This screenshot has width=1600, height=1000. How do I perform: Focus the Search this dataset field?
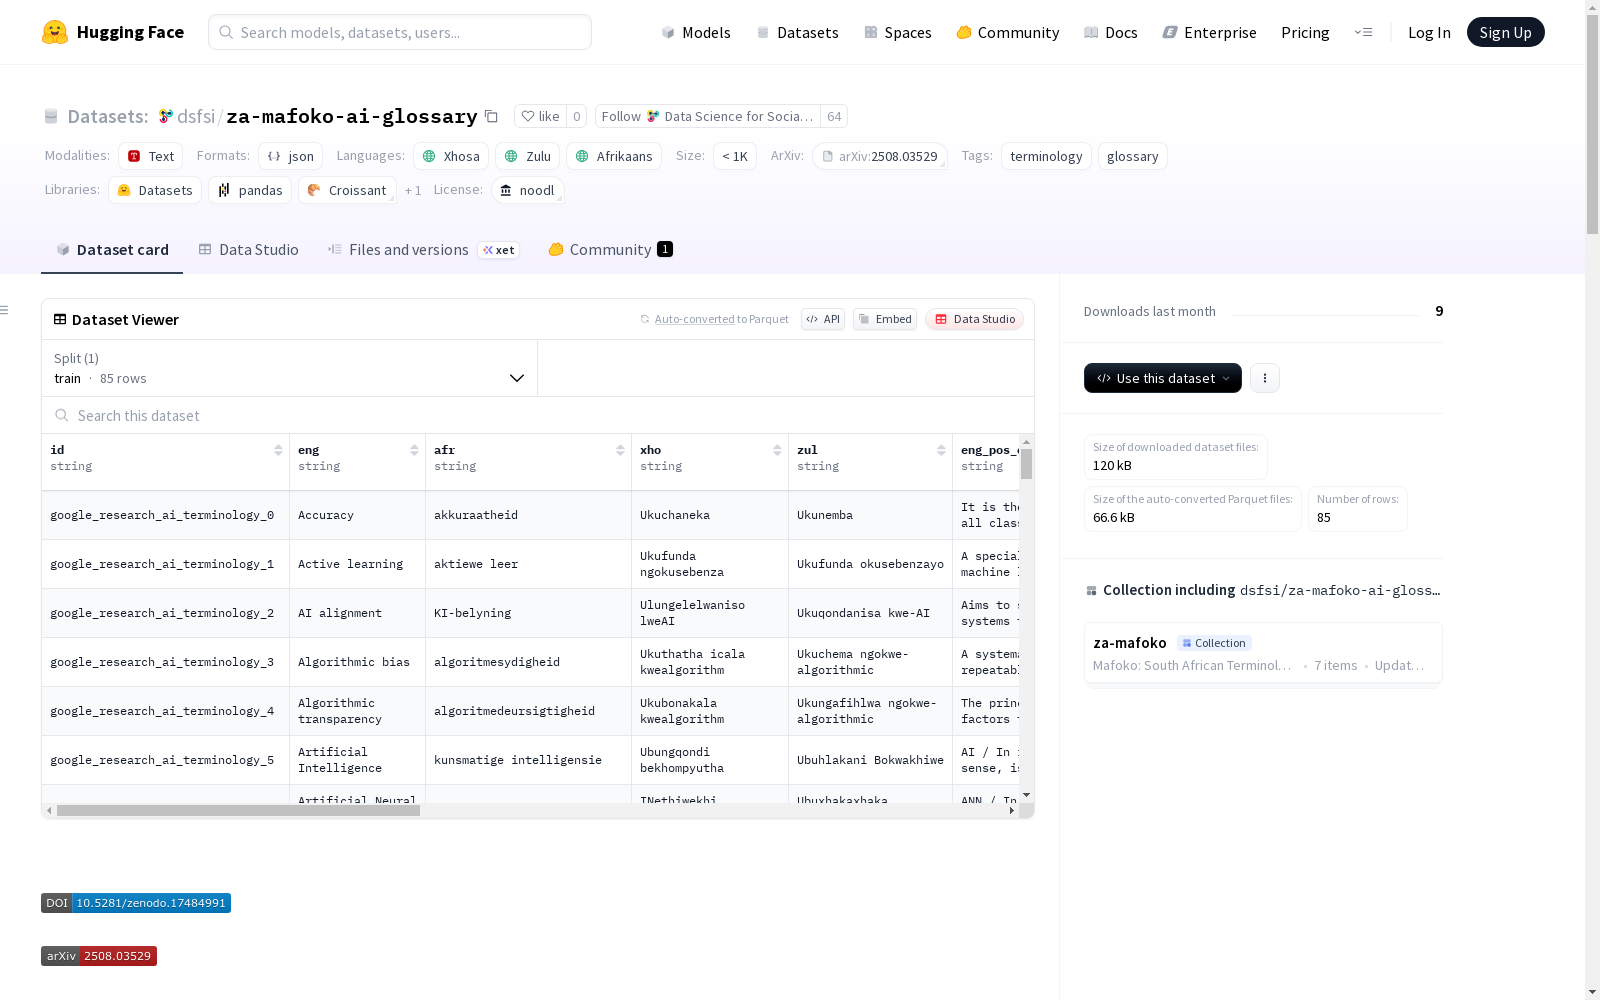(x=538, y=415)
